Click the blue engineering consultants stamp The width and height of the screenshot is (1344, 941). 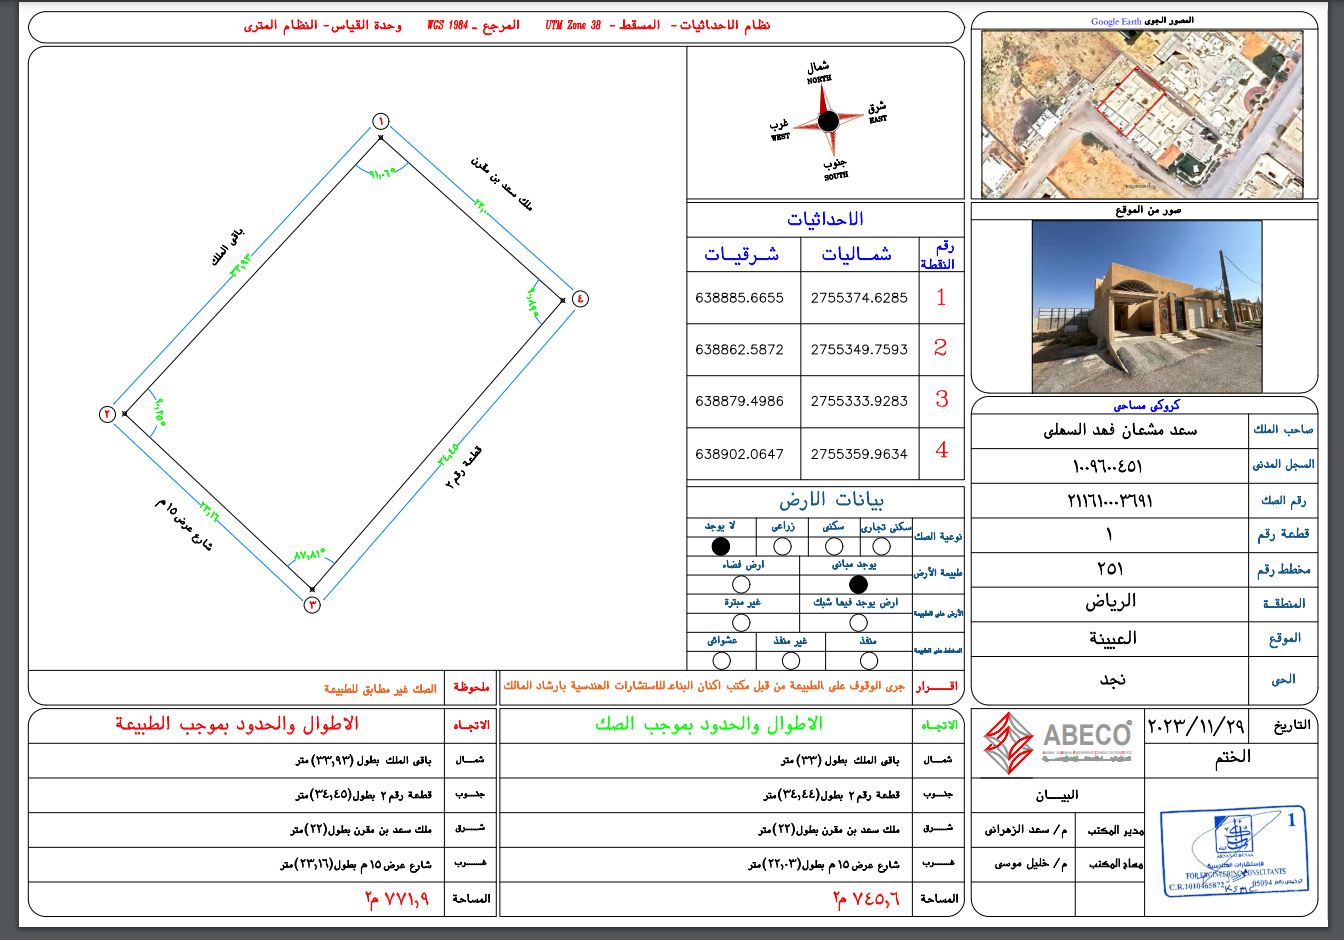[x=1235, y=851]
